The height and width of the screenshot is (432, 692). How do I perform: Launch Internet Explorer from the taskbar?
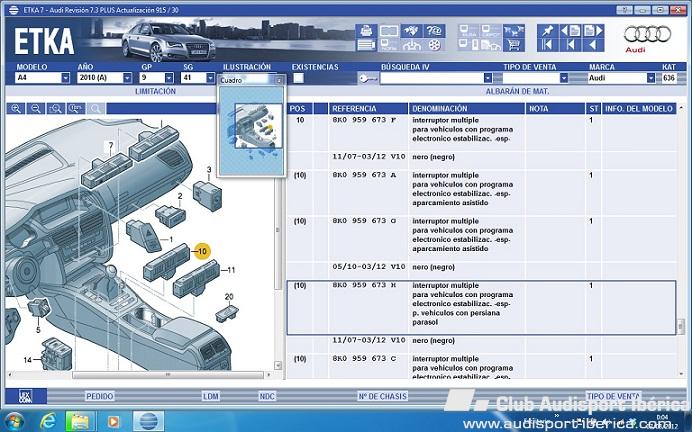pyautogui.click(x=47, y=421)
